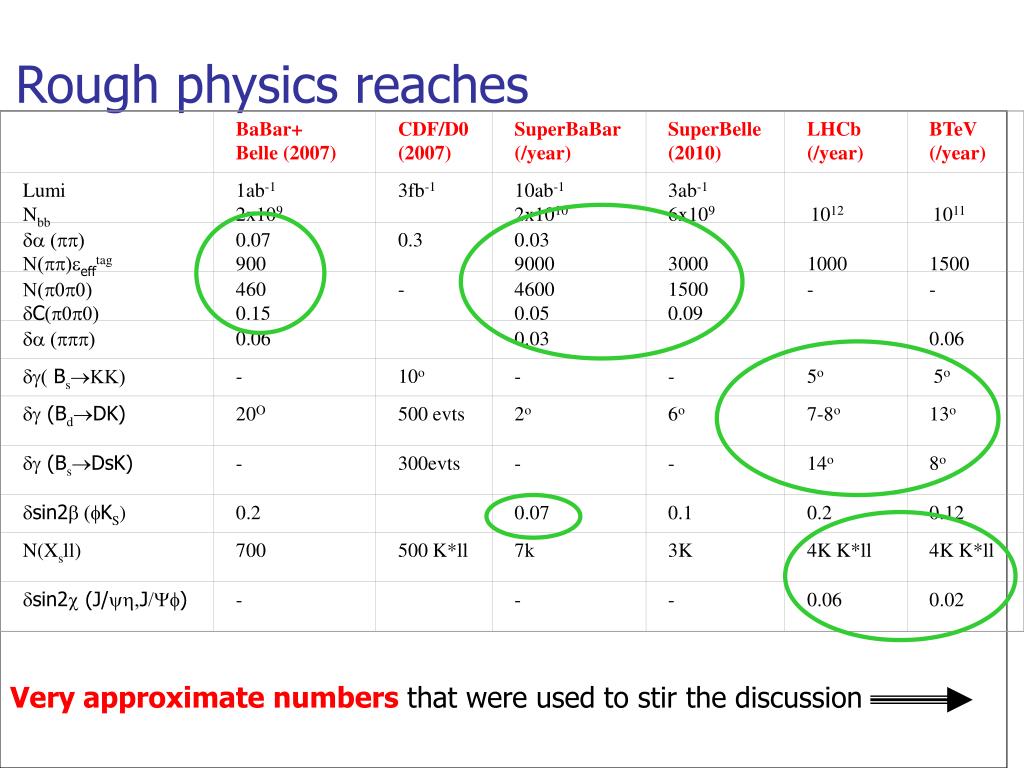1024x768 pixels.
Task: Select the '3K' cell under SuperBelle
Action: pos(680,551)
